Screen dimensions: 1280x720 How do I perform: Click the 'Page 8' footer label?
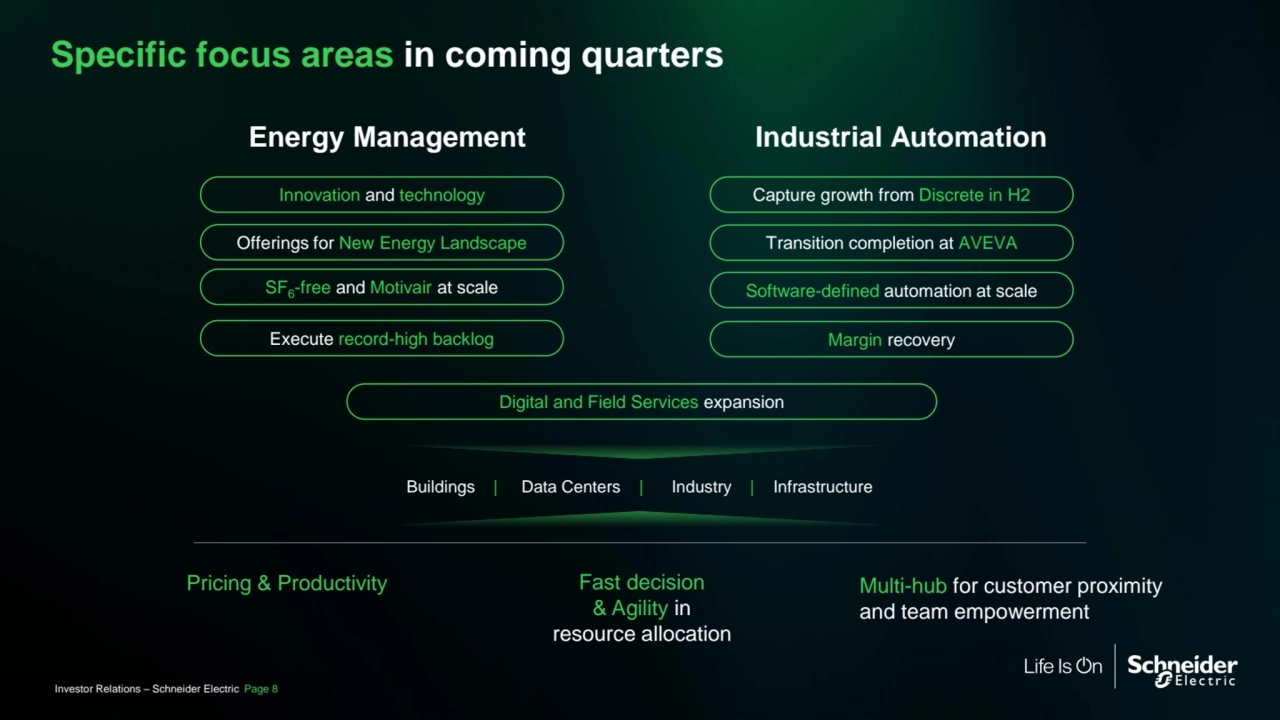click(x=261, y=689)
